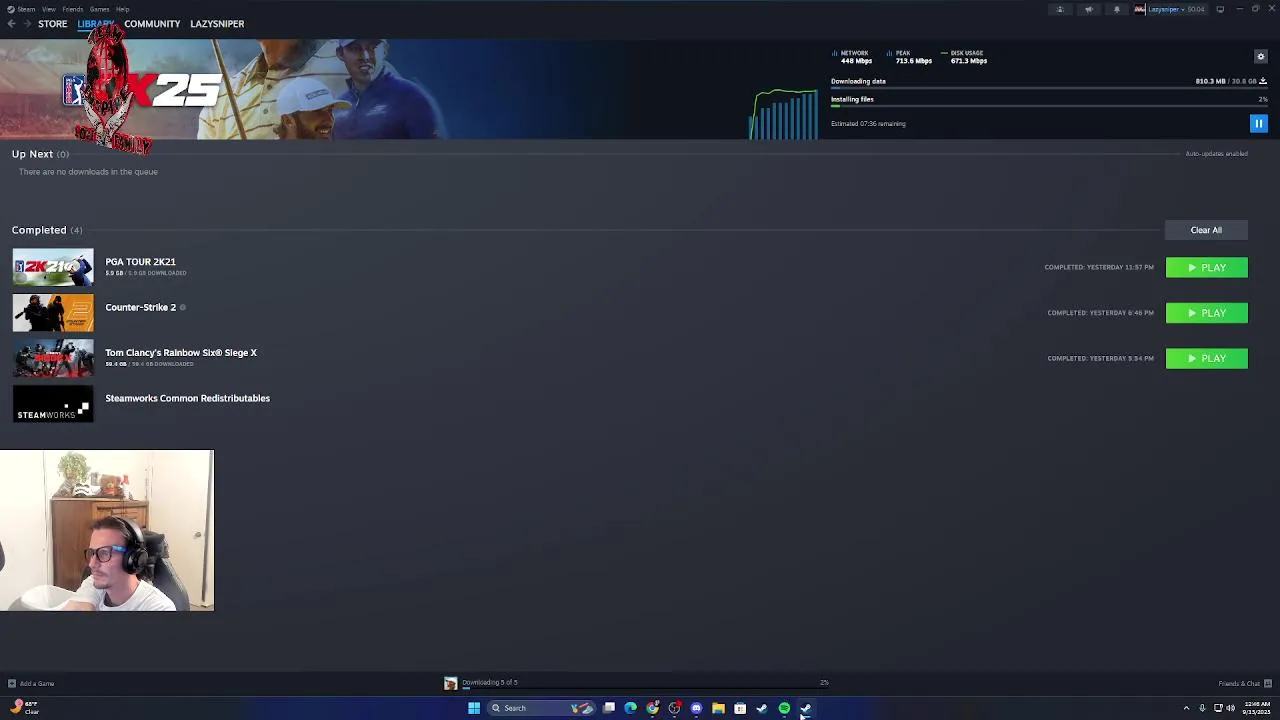Expand the Lazysniper account dropdown
This screenshot has height=720, width=1280.
pyautogui.click(x=1169, y=9)
